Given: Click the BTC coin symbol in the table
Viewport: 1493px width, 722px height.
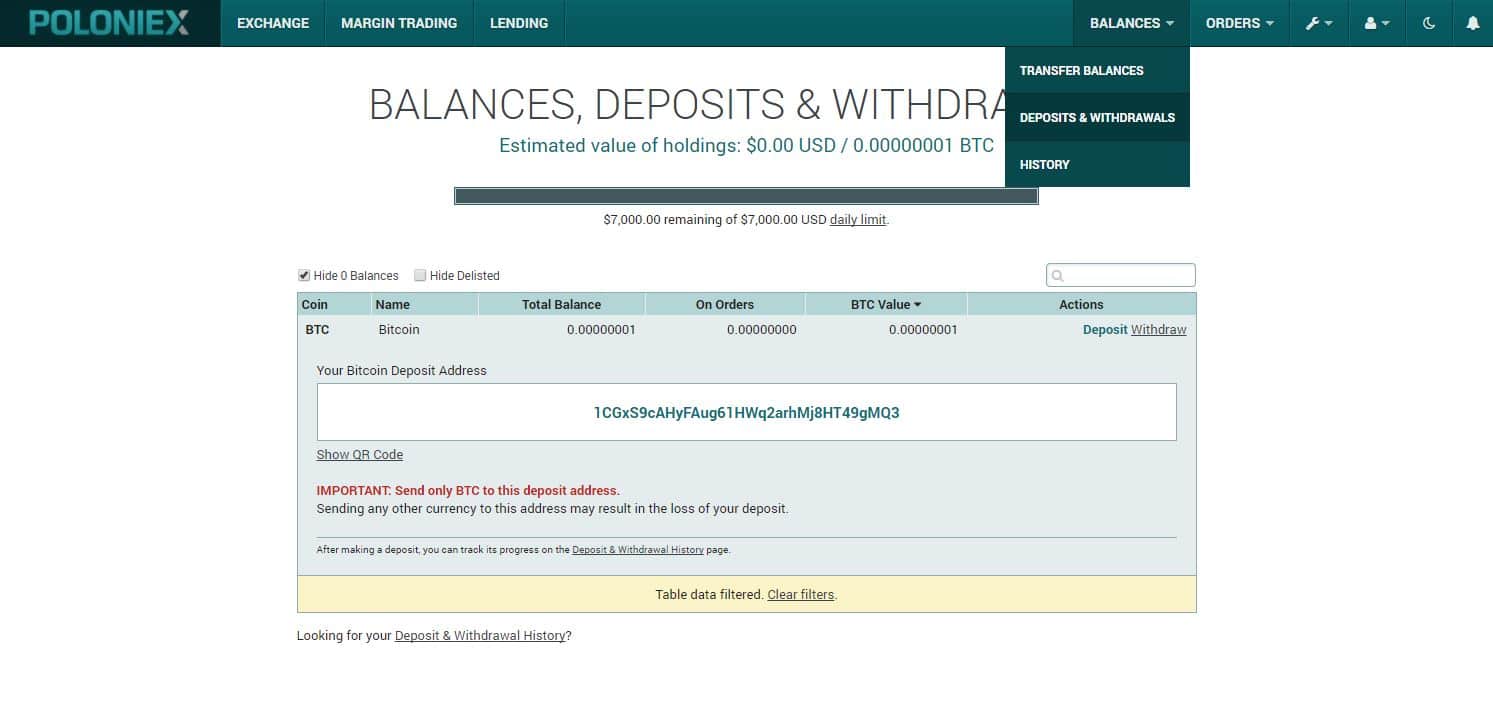Looking at the screenshot, I should point(316,329).
